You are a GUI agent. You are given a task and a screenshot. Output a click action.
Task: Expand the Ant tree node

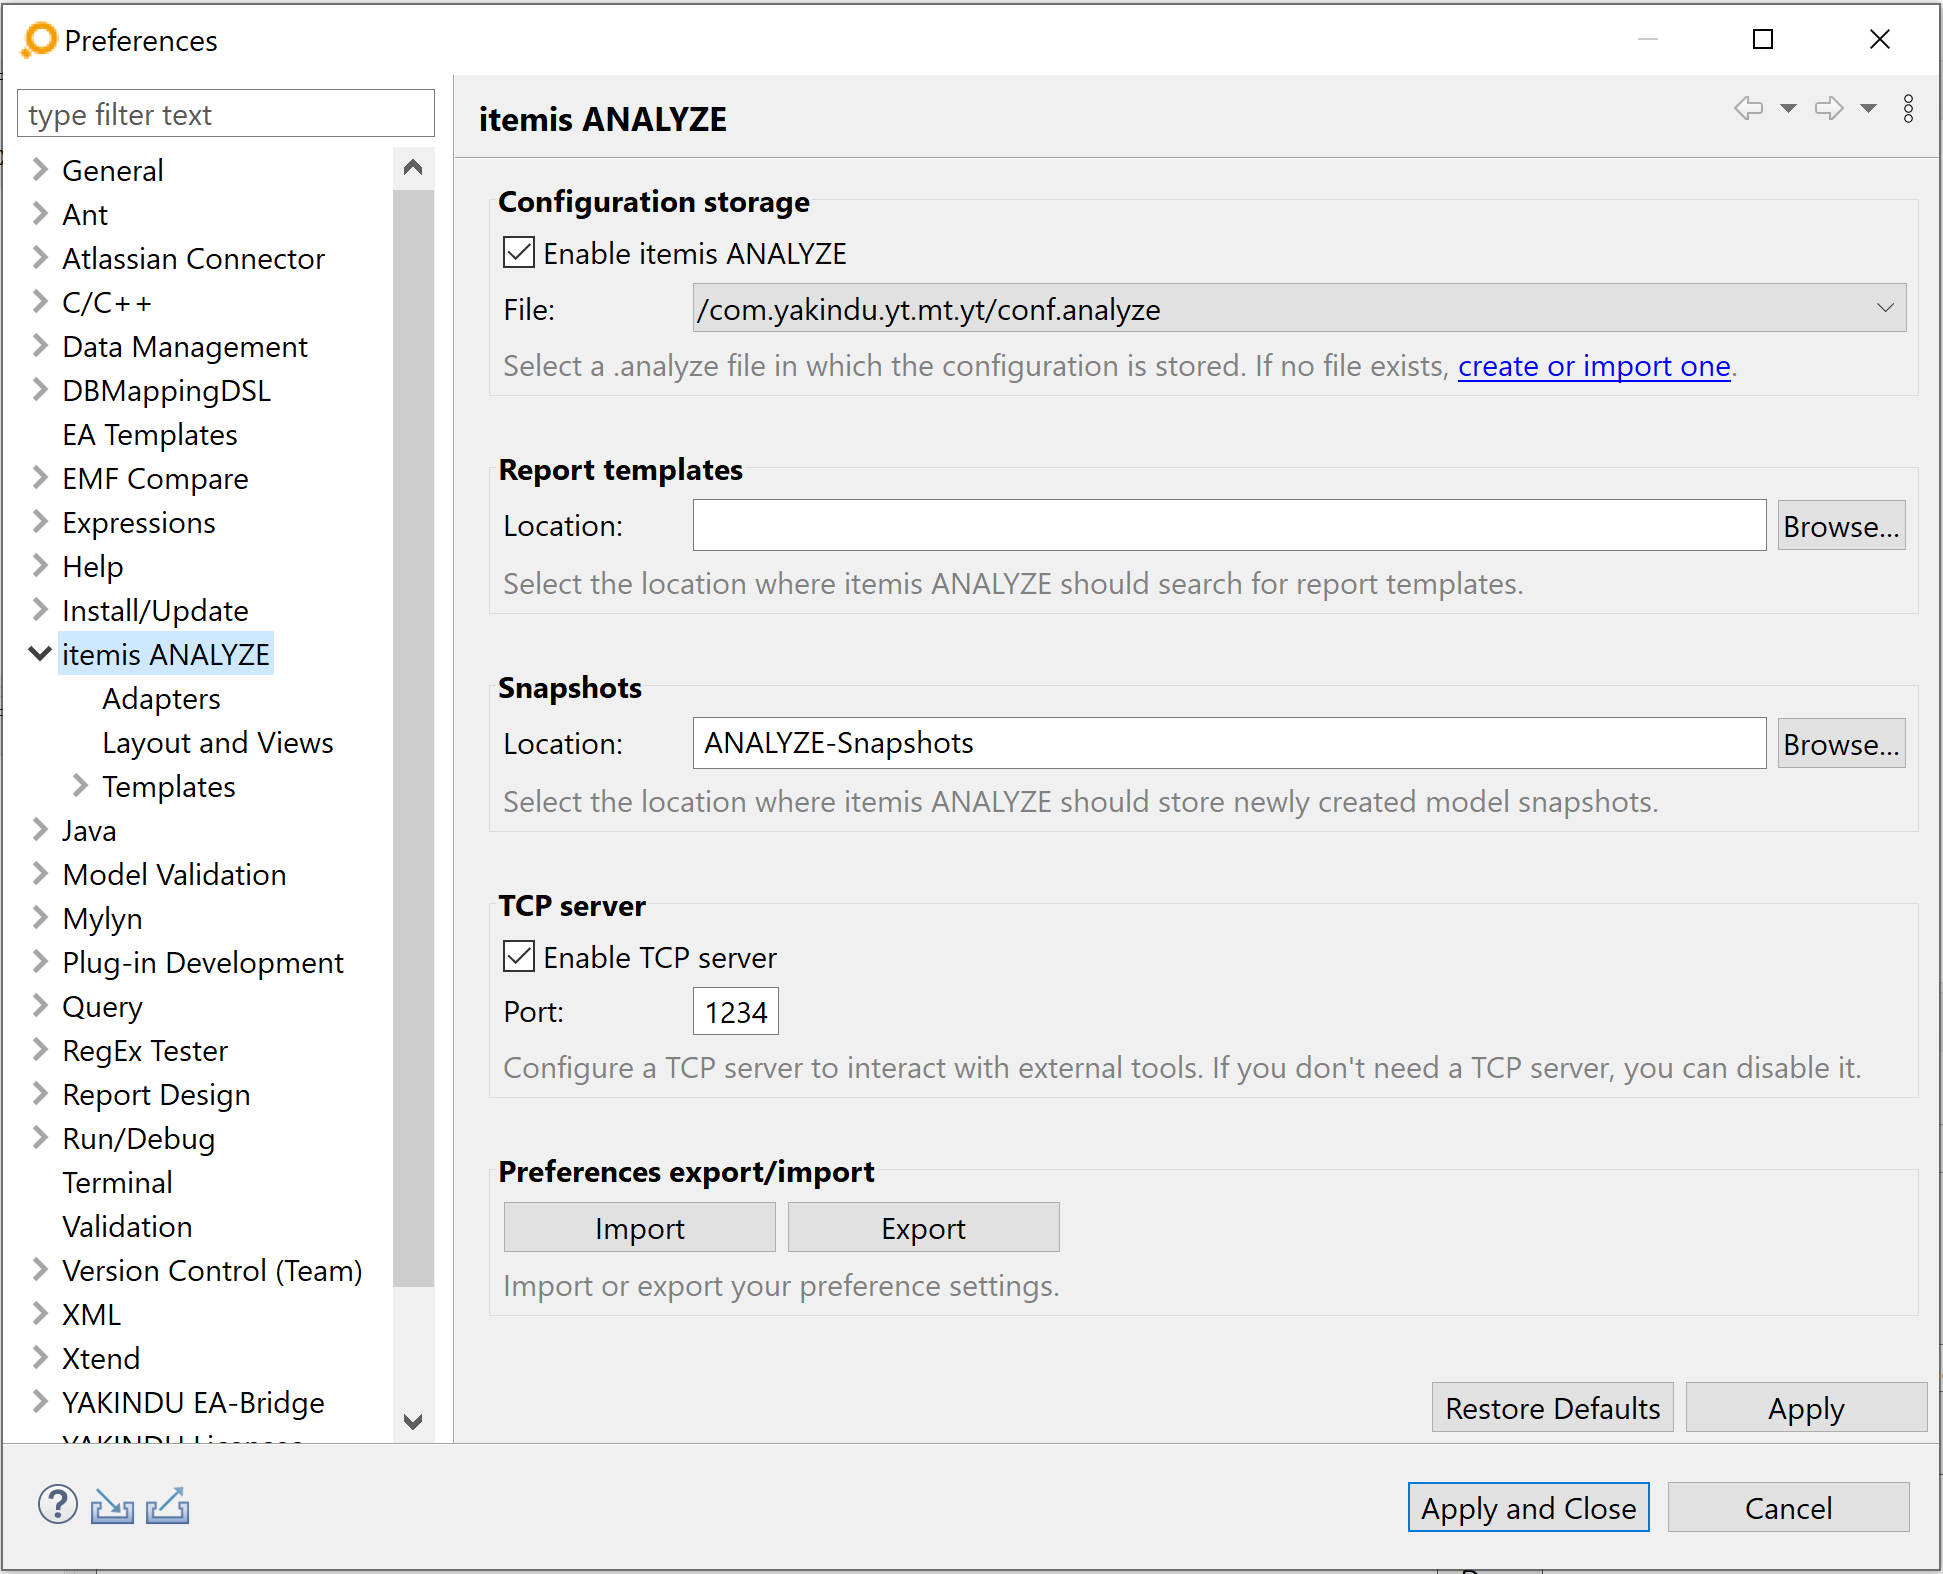[x=40, y=213]
